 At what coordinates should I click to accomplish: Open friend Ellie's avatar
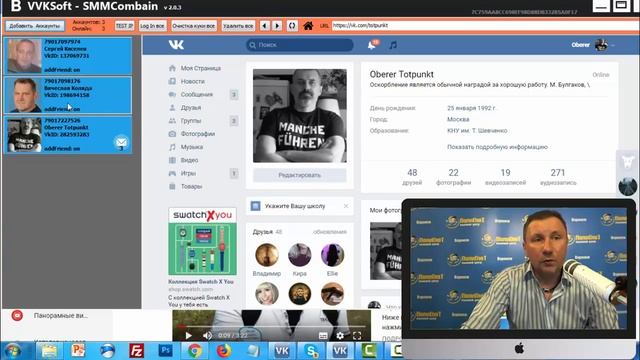point(332,255)
